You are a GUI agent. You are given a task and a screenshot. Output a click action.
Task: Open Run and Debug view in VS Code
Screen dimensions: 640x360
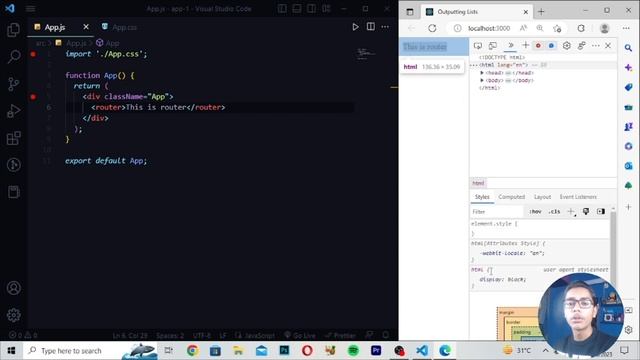13,111
